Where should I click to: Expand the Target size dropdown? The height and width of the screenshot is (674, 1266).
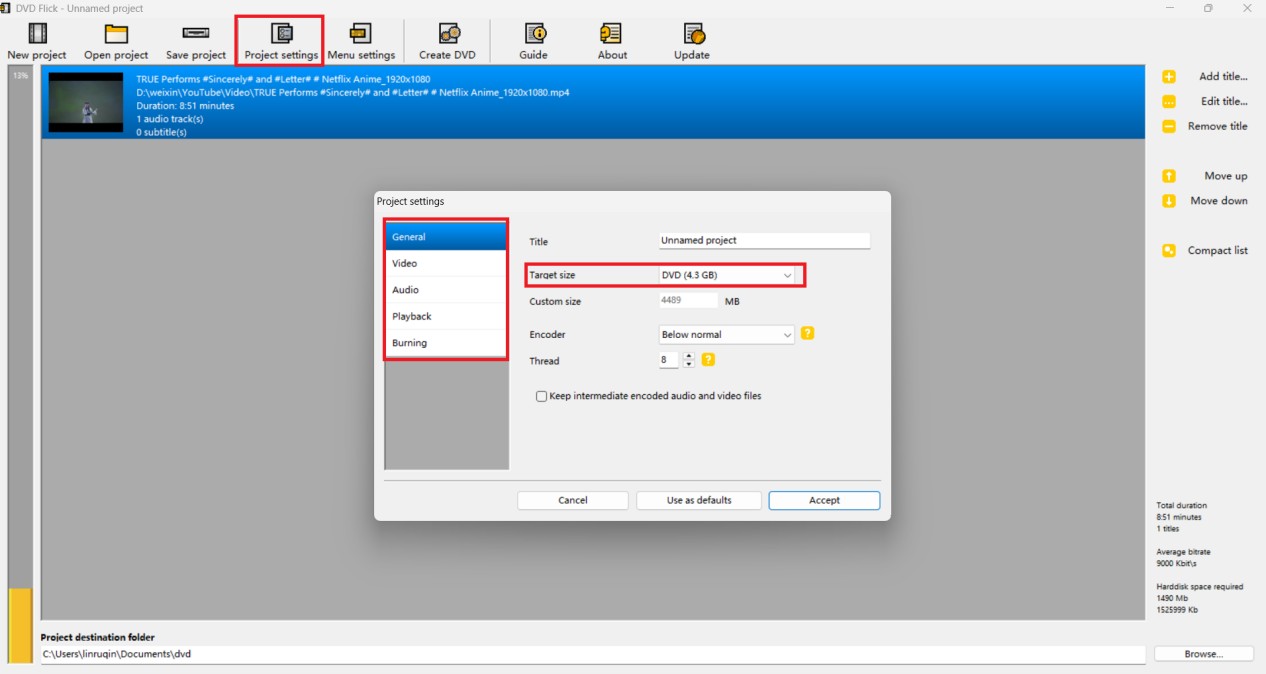tap(787, 275)
